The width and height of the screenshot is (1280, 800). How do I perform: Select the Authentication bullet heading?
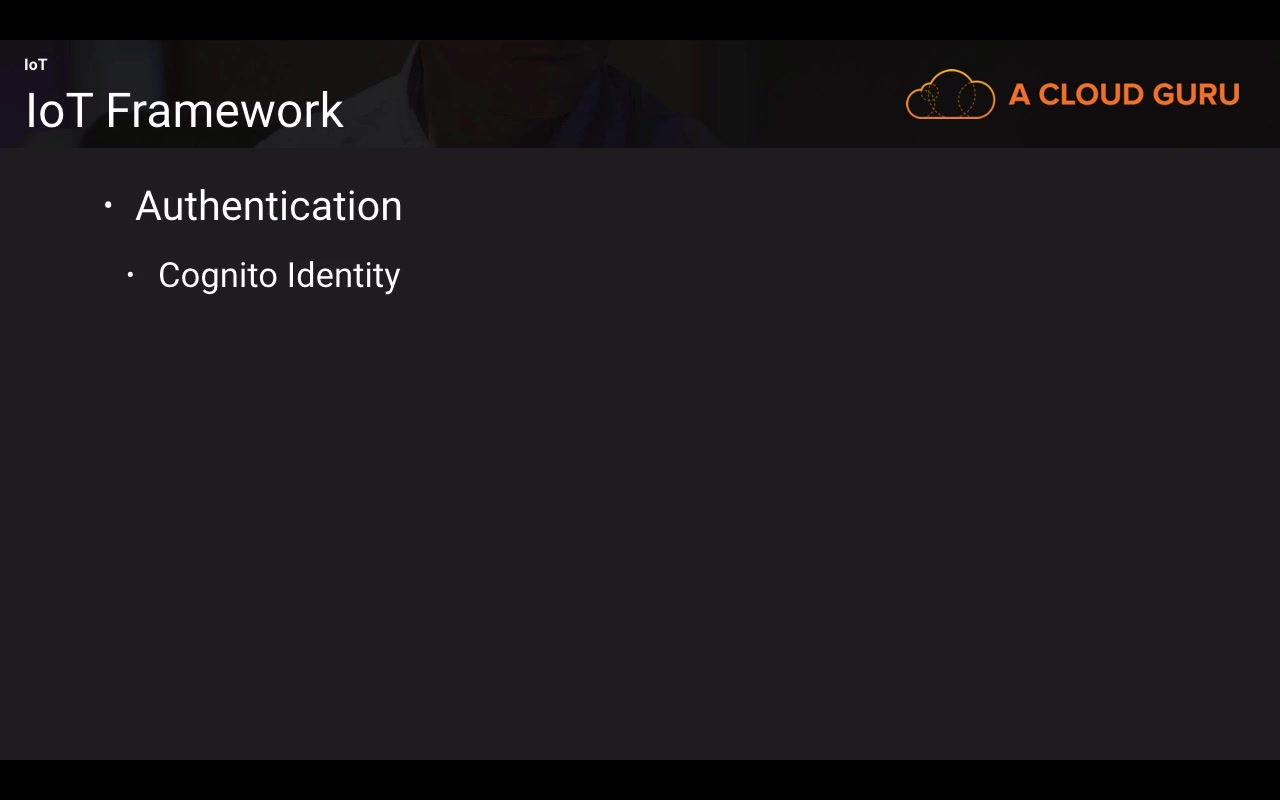tap(268, 206)
